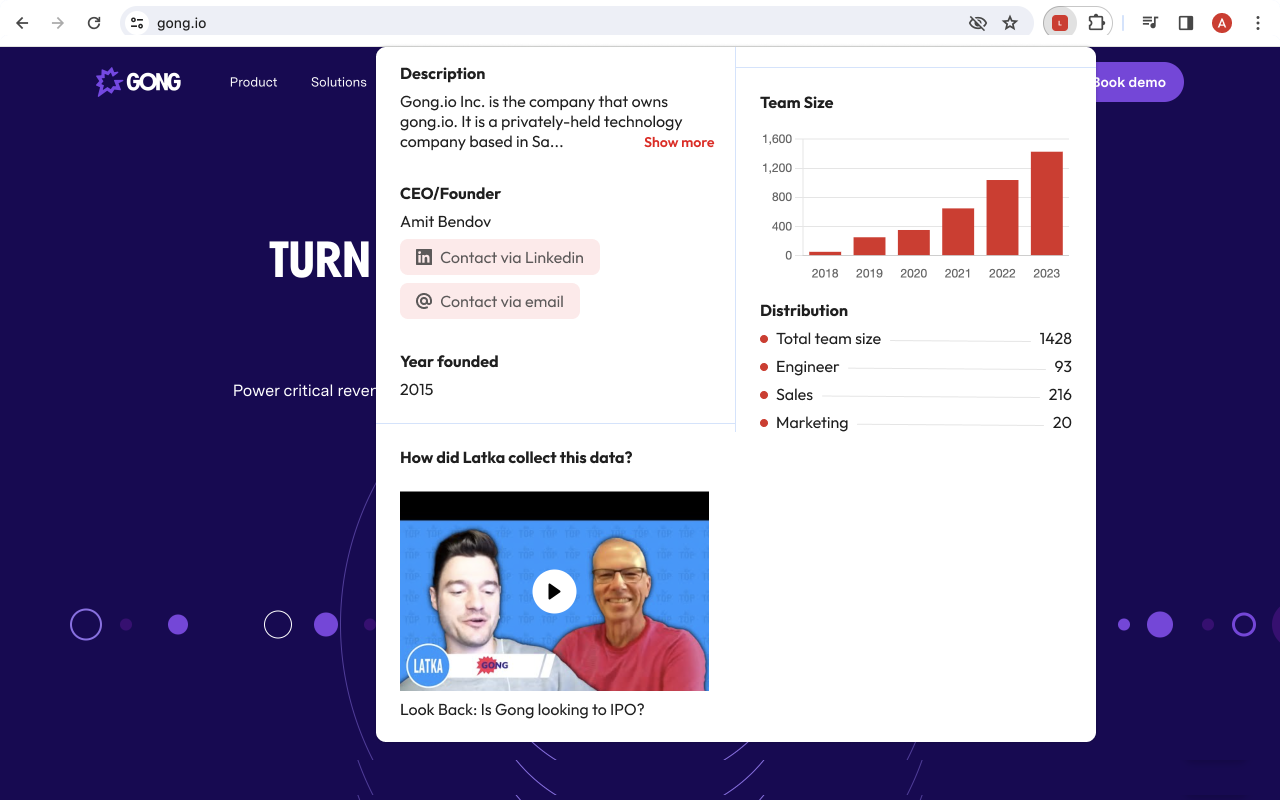Open the media control icon in the toolbar

(1150, 23)
